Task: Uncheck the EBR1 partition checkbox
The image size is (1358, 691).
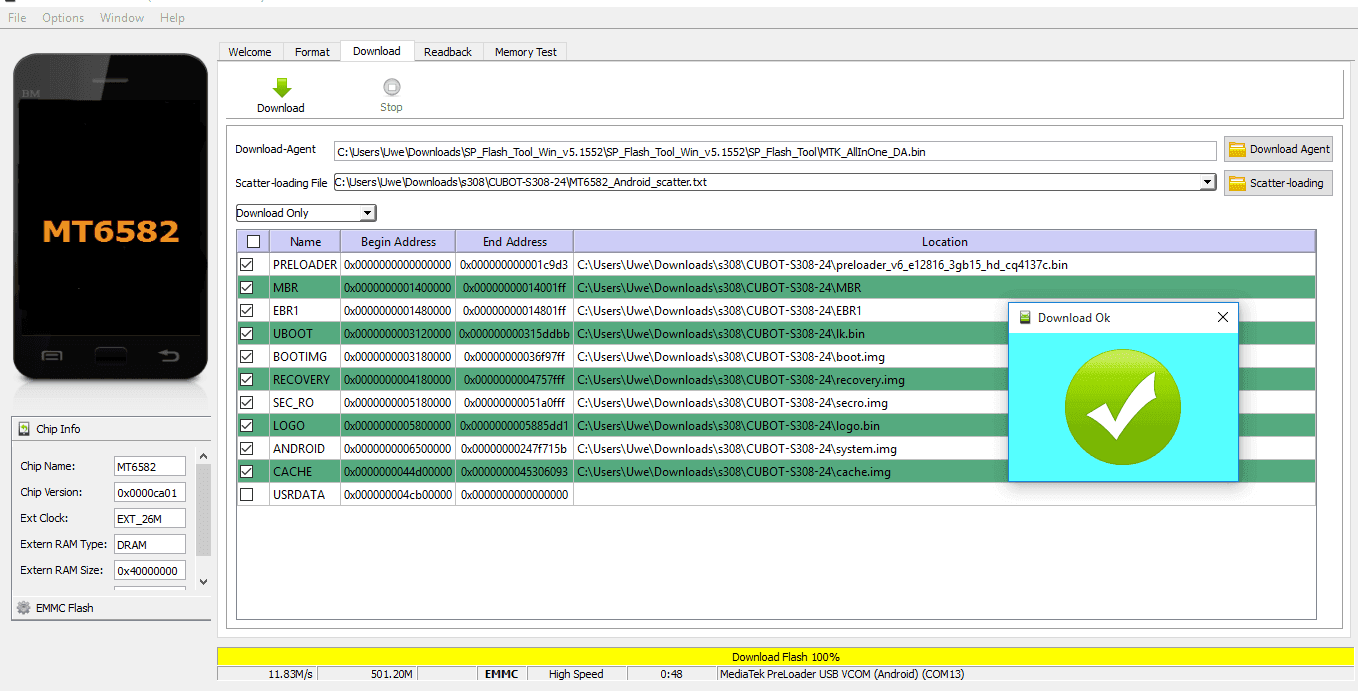Action: click(x=247, y=311)
